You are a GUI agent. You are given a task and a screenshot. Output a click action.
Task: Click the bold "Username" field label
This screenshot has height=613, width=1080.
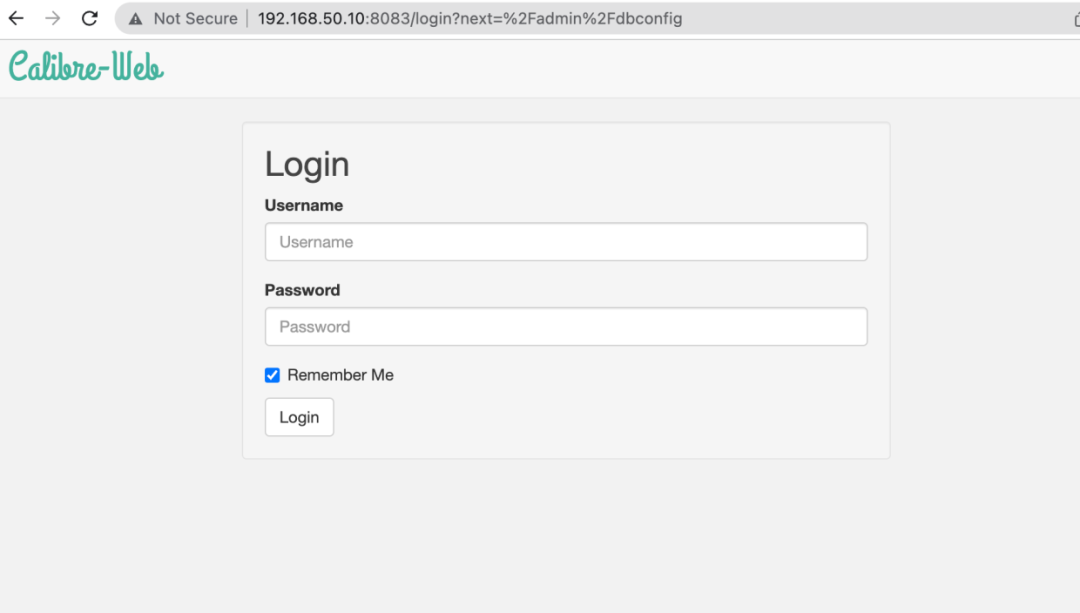[304, 205]
